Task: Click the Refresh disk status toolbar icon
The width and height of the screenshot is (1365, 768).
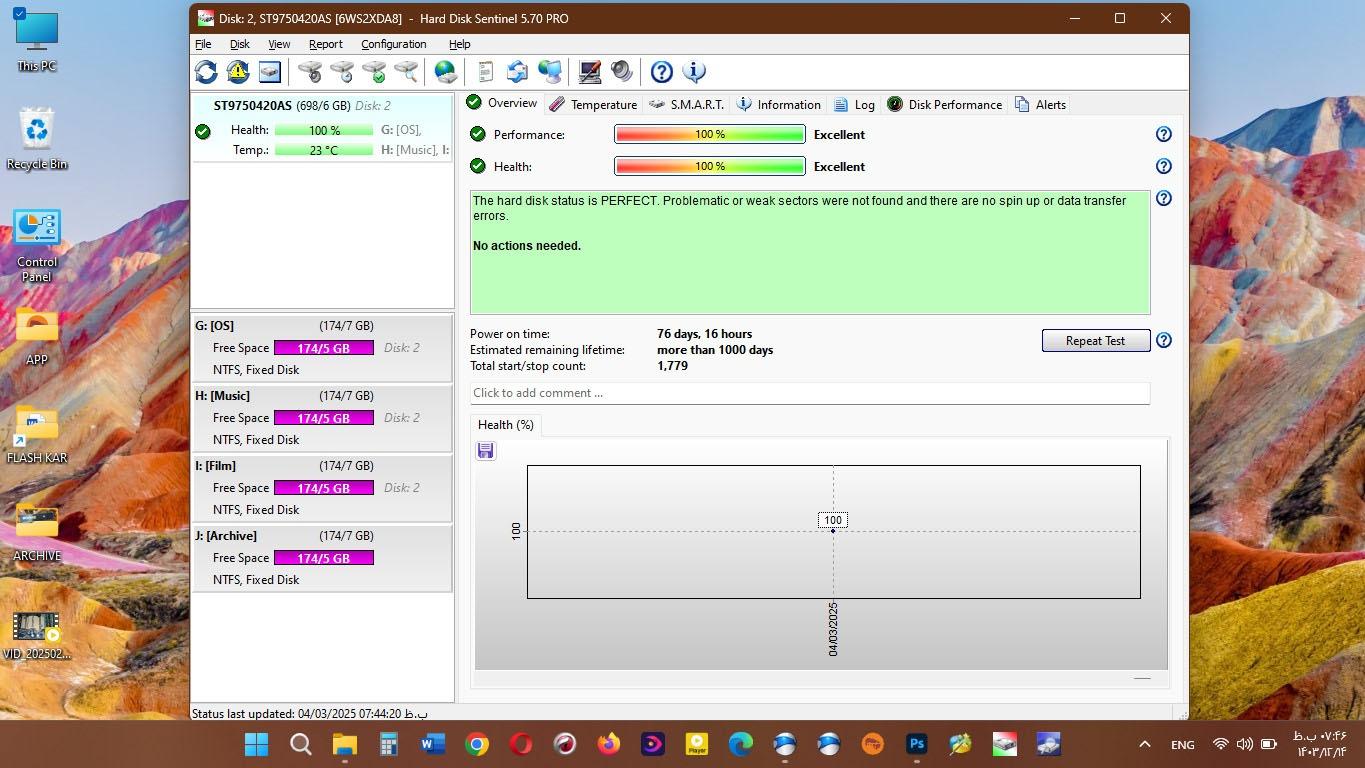Action: point(206,72)
